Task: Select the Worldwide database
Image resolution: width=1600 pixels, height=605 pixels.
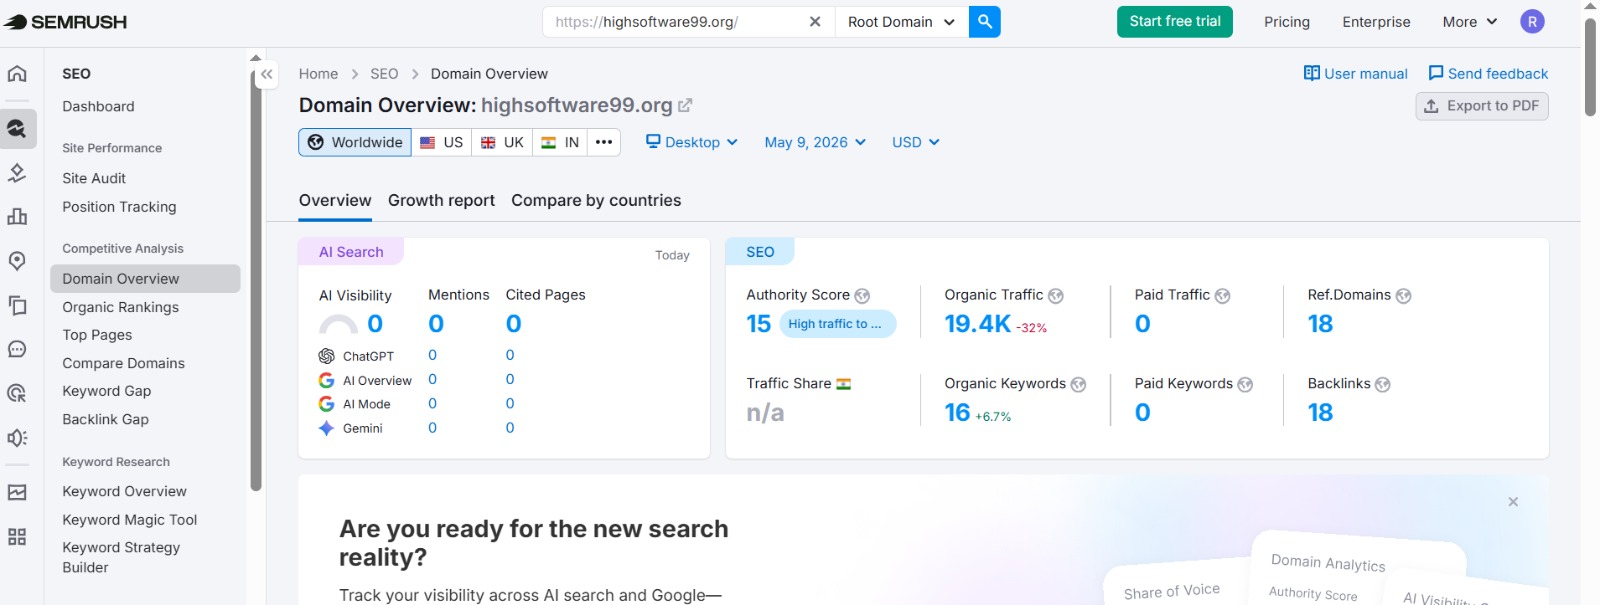Action: pos(355,142)
